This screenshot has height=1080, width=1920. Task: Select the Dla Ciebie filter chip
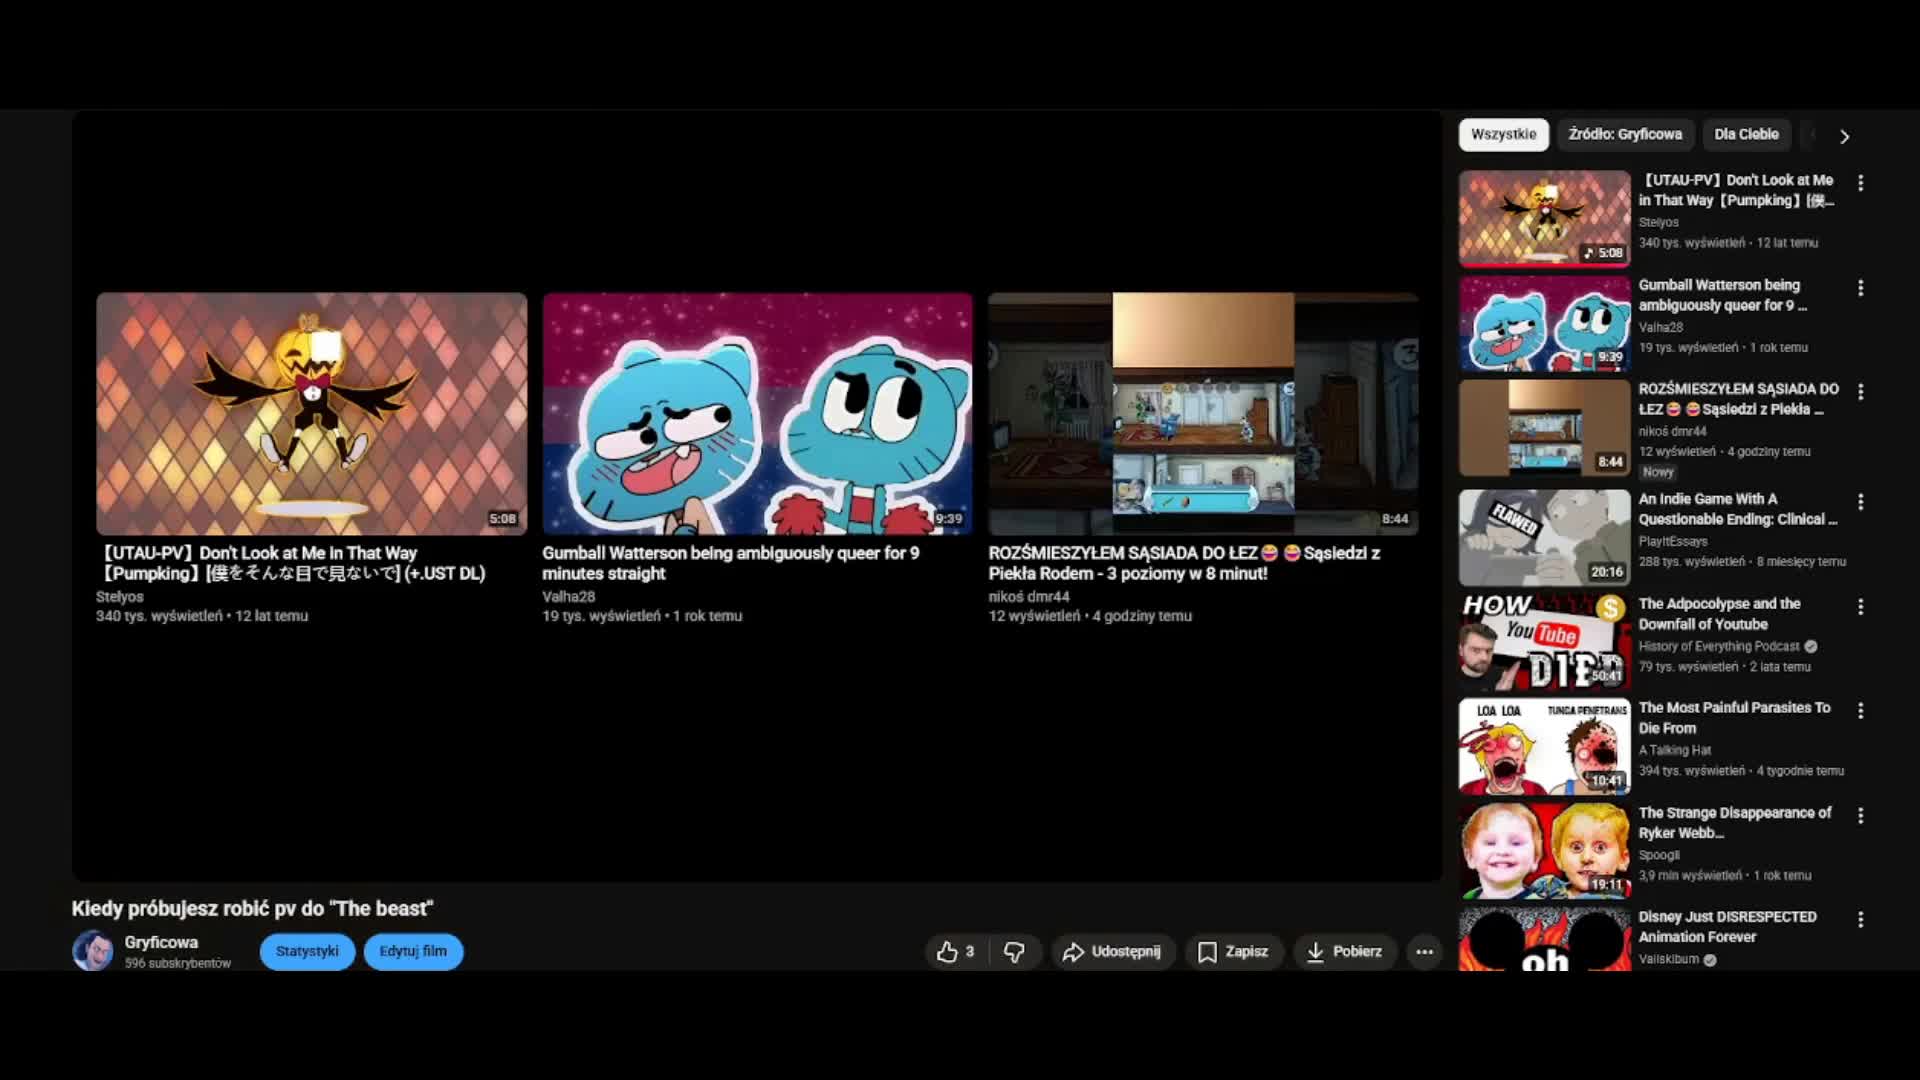1746,135
